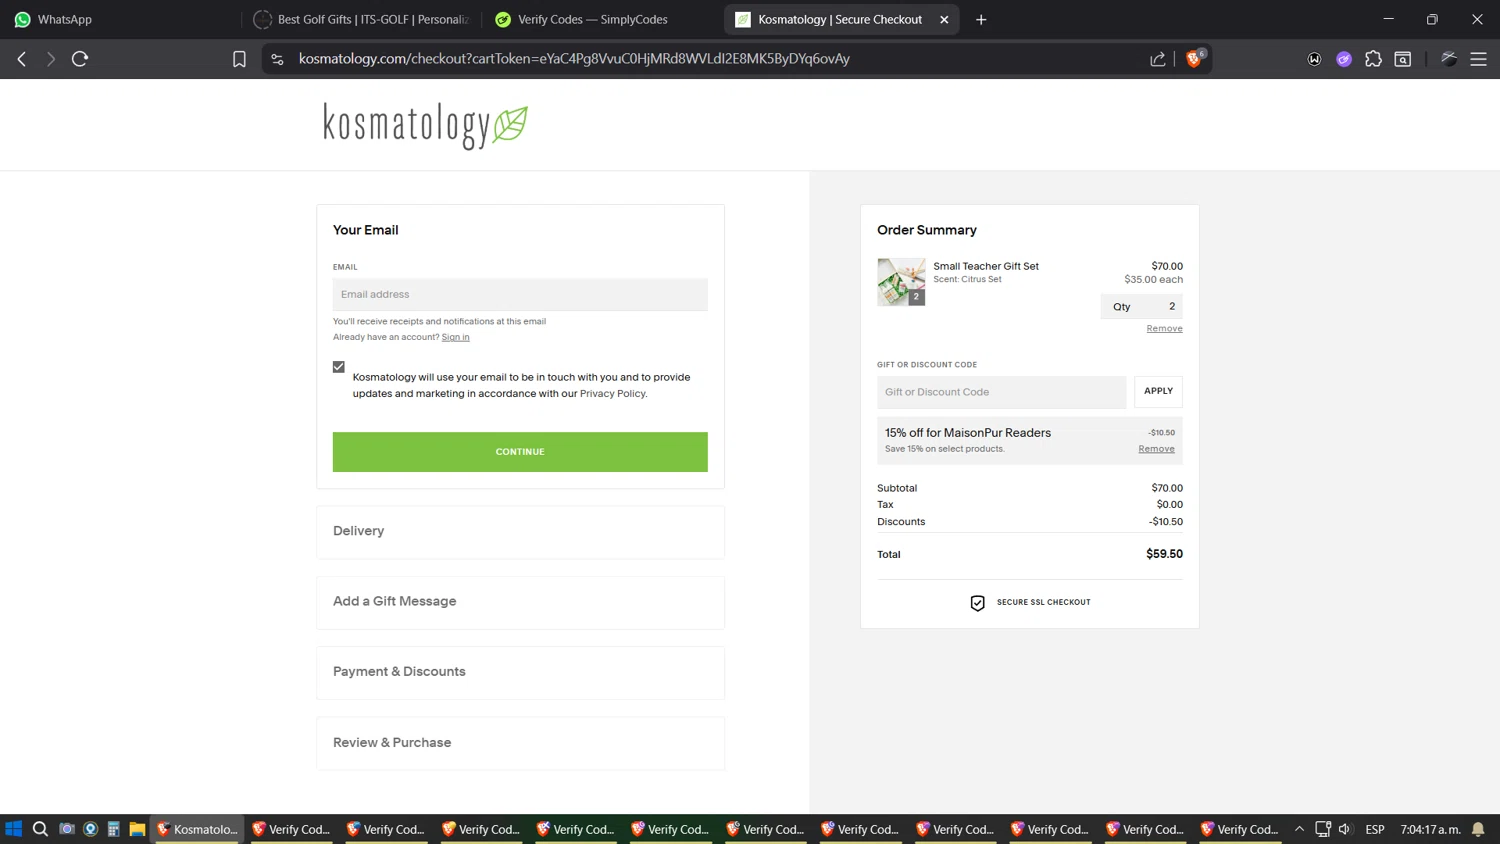
Task: Expand the Review & Purchase section
Action: coord(520,743)
